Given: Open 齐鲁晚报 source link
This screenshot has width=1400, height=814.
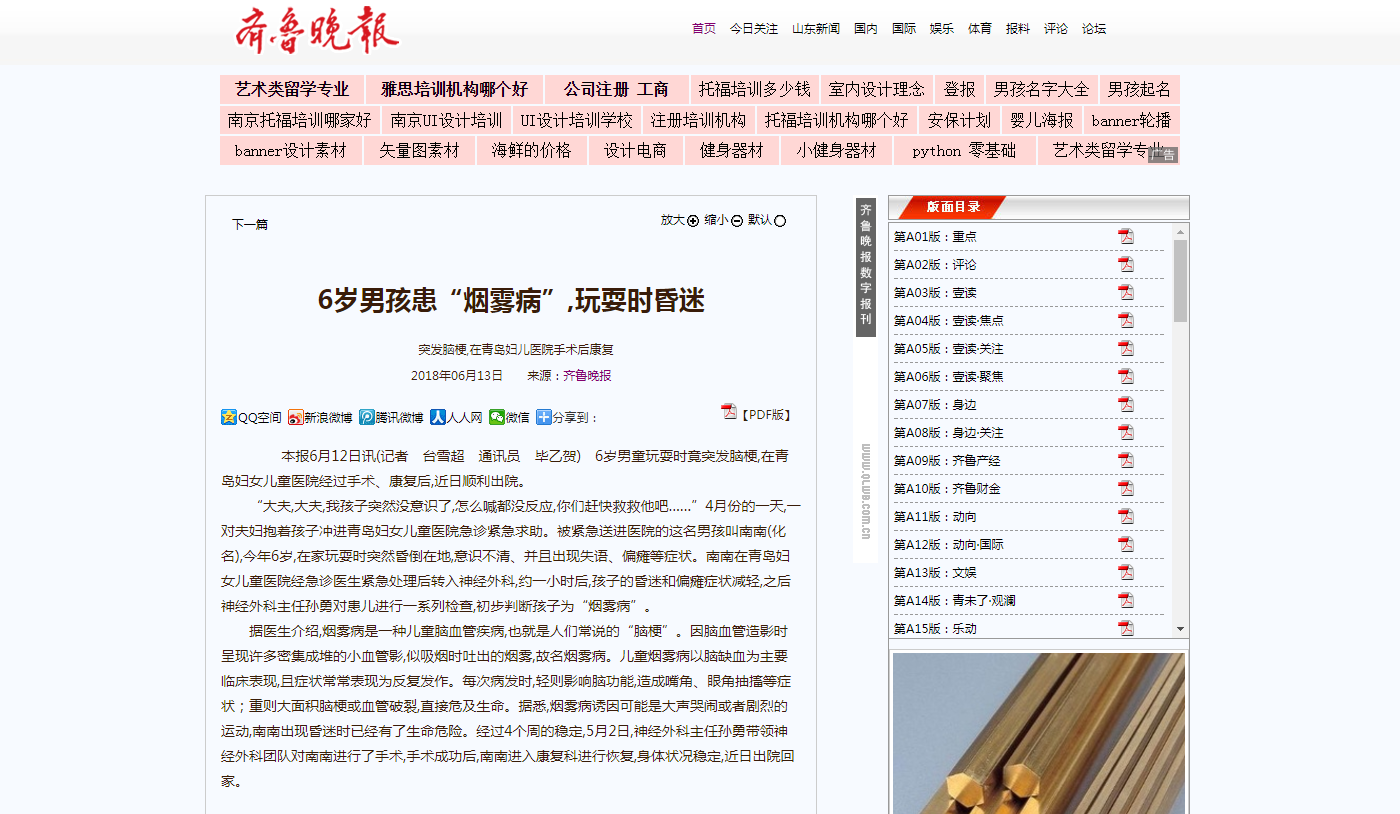Looking at the screenshot, I should point(587,376).
